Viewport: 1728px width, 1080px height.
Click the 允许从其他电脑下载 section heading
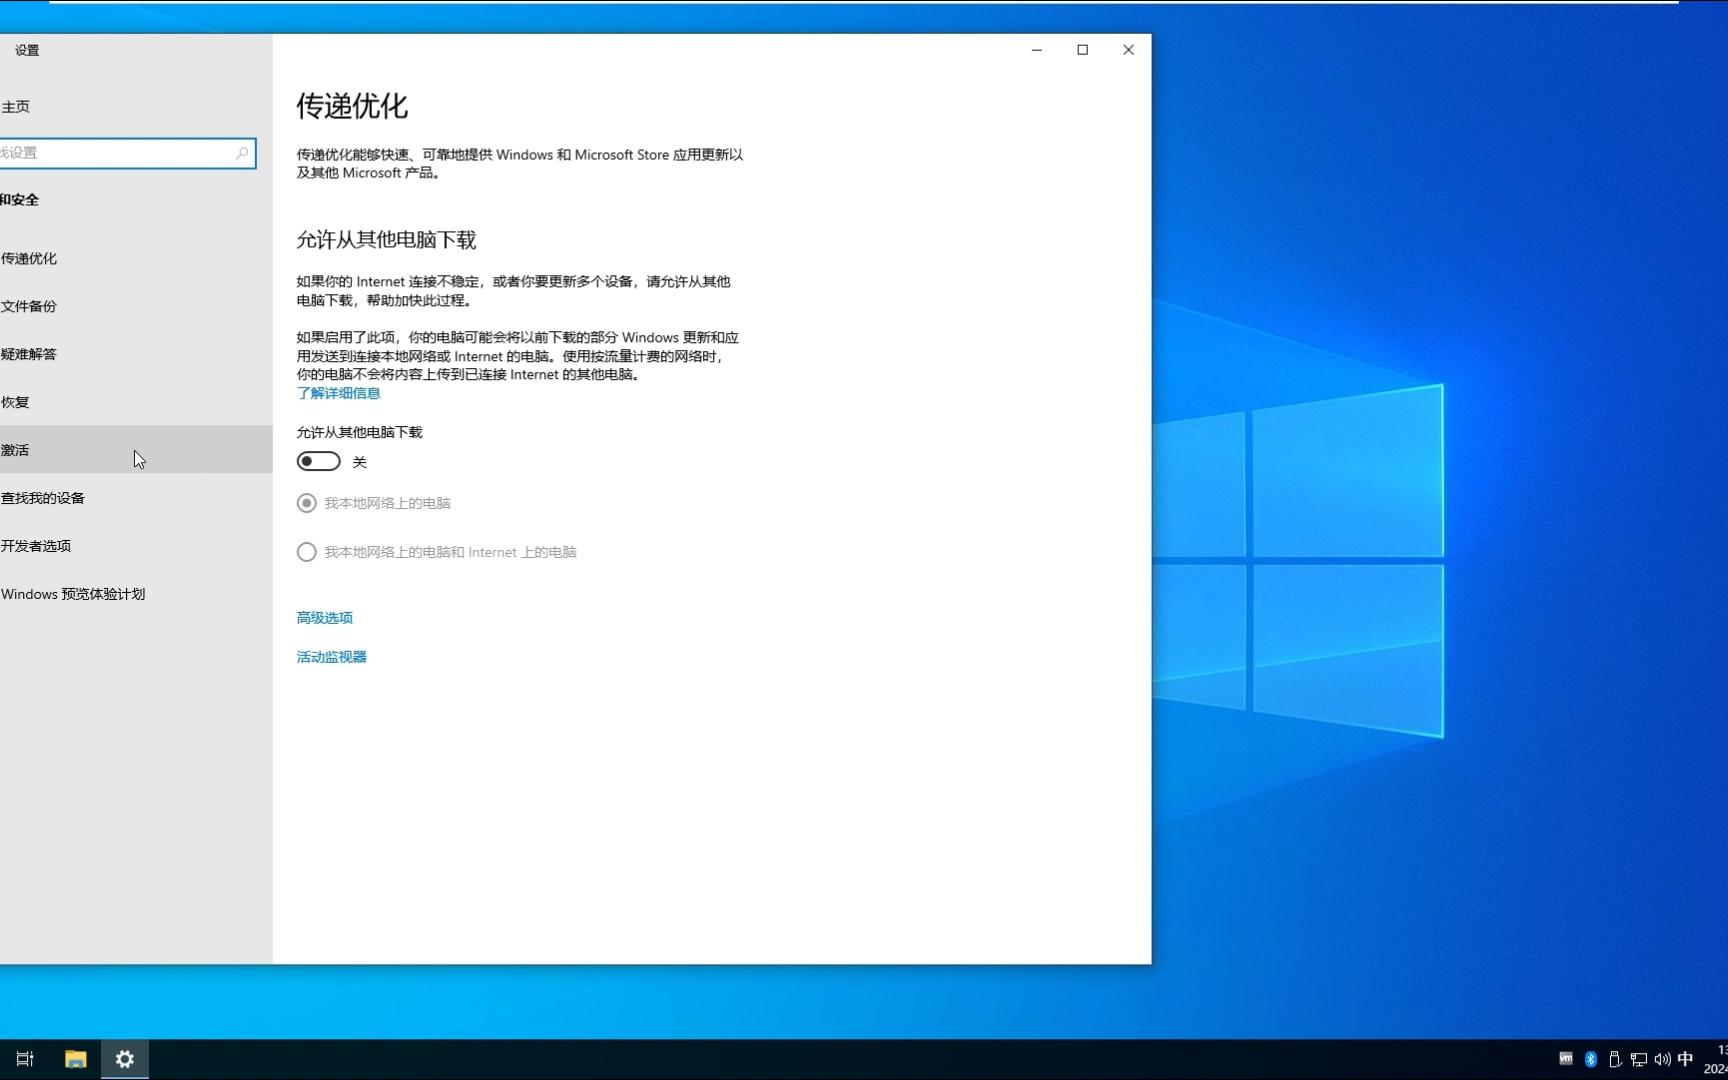[386, 240]
